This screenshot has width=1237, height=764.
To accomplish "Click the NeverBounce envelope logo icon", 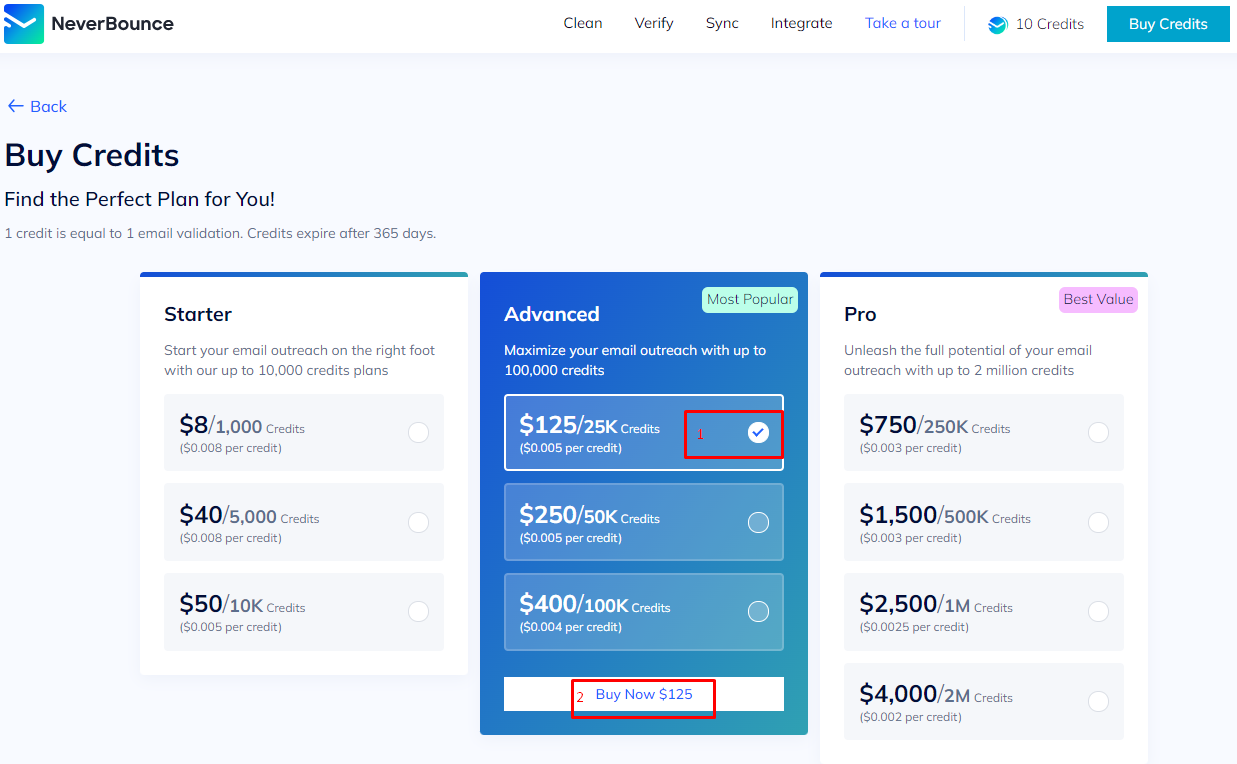I will tap(24, 24).
